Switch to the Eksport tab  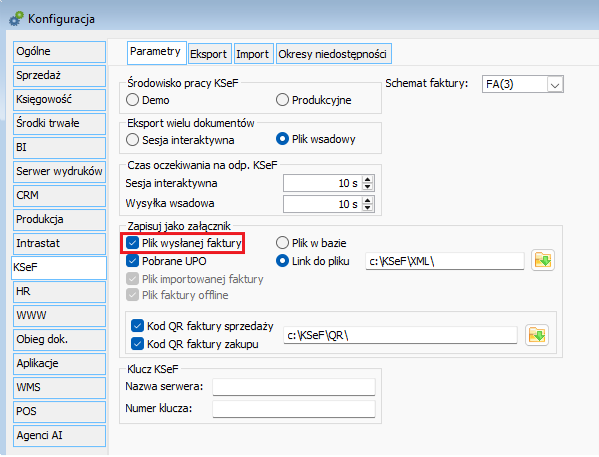209,54
